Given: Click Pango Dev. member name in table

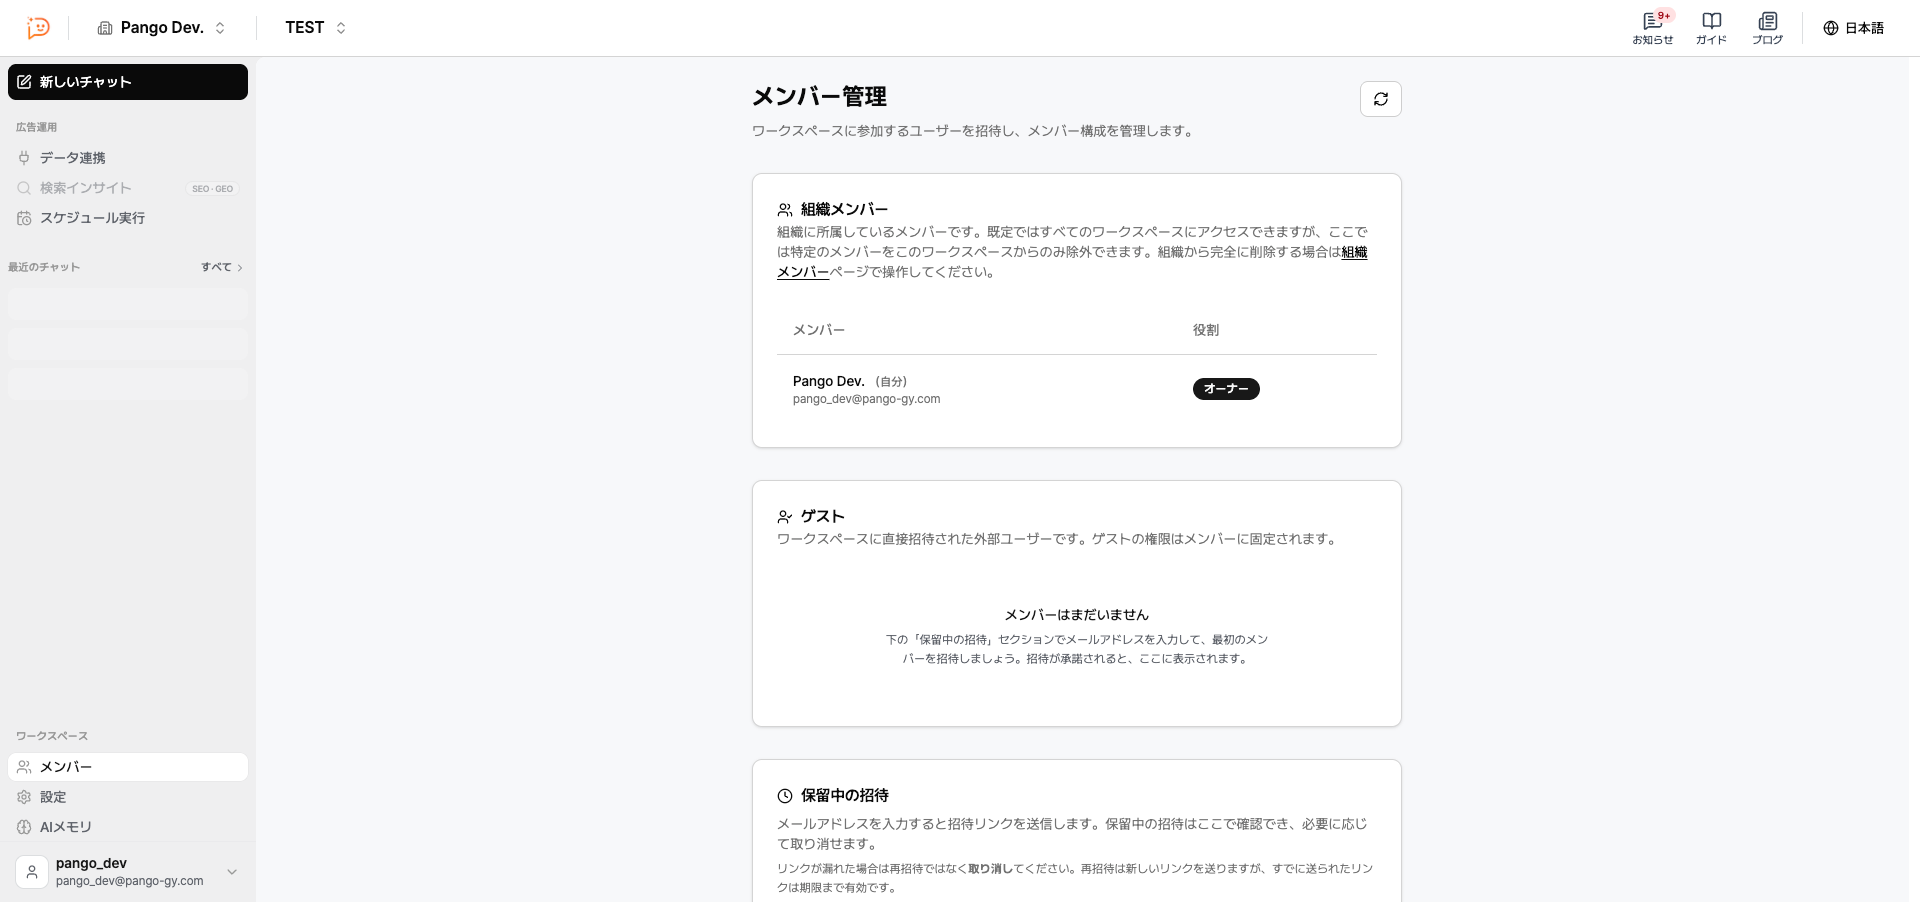Looking at the screenshot, I should coord(828,381).
